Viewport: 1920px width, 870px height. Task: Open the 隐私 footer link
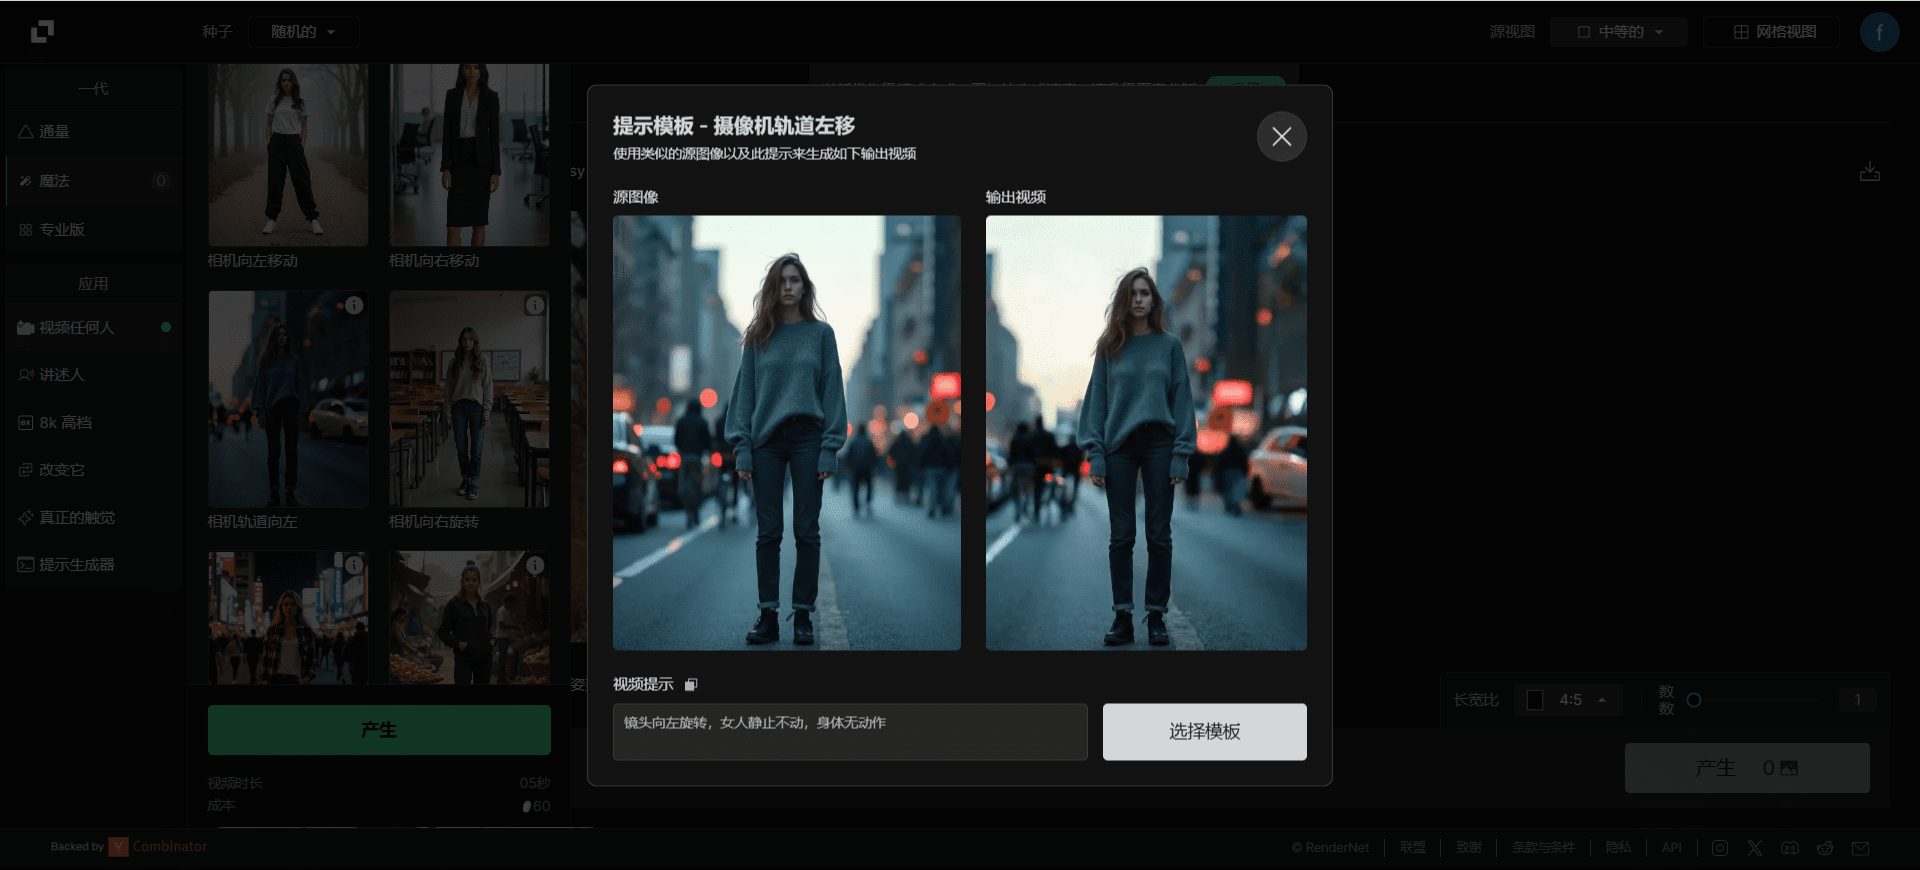(1618, 848)
